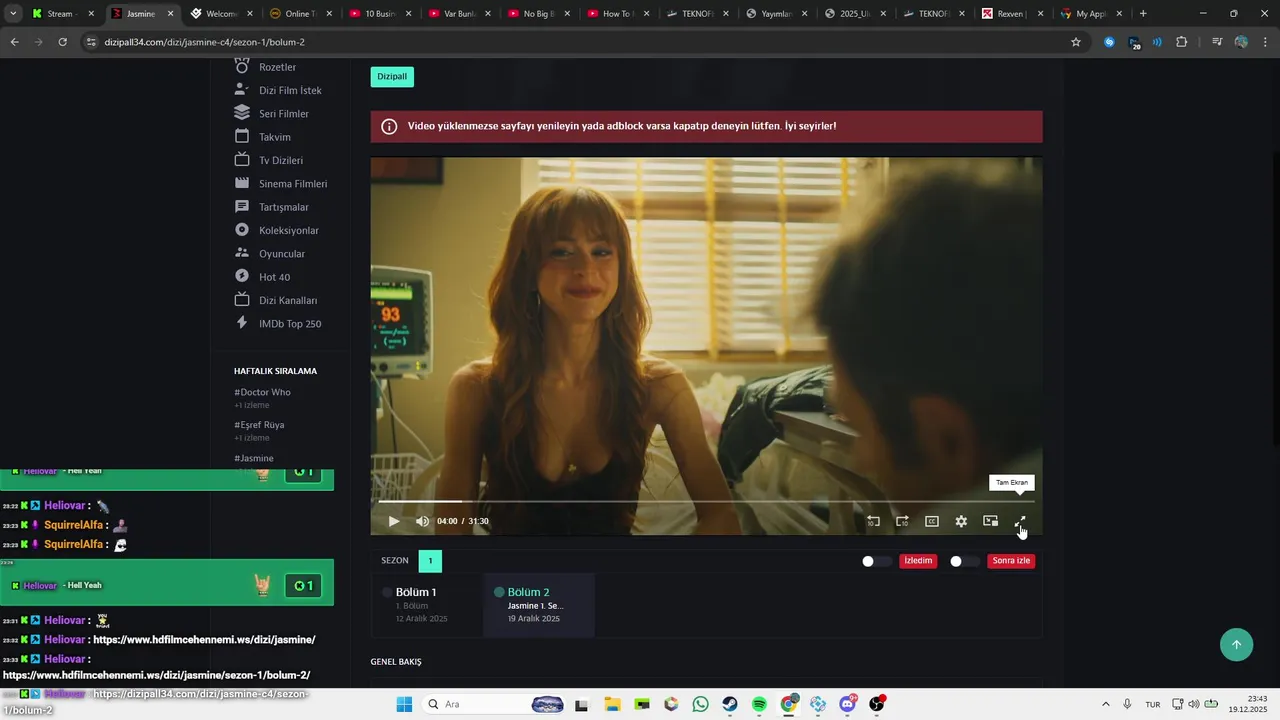
Task: Show hidden system tray icons
Action: pyautogui.click(x=1105, y=704)
